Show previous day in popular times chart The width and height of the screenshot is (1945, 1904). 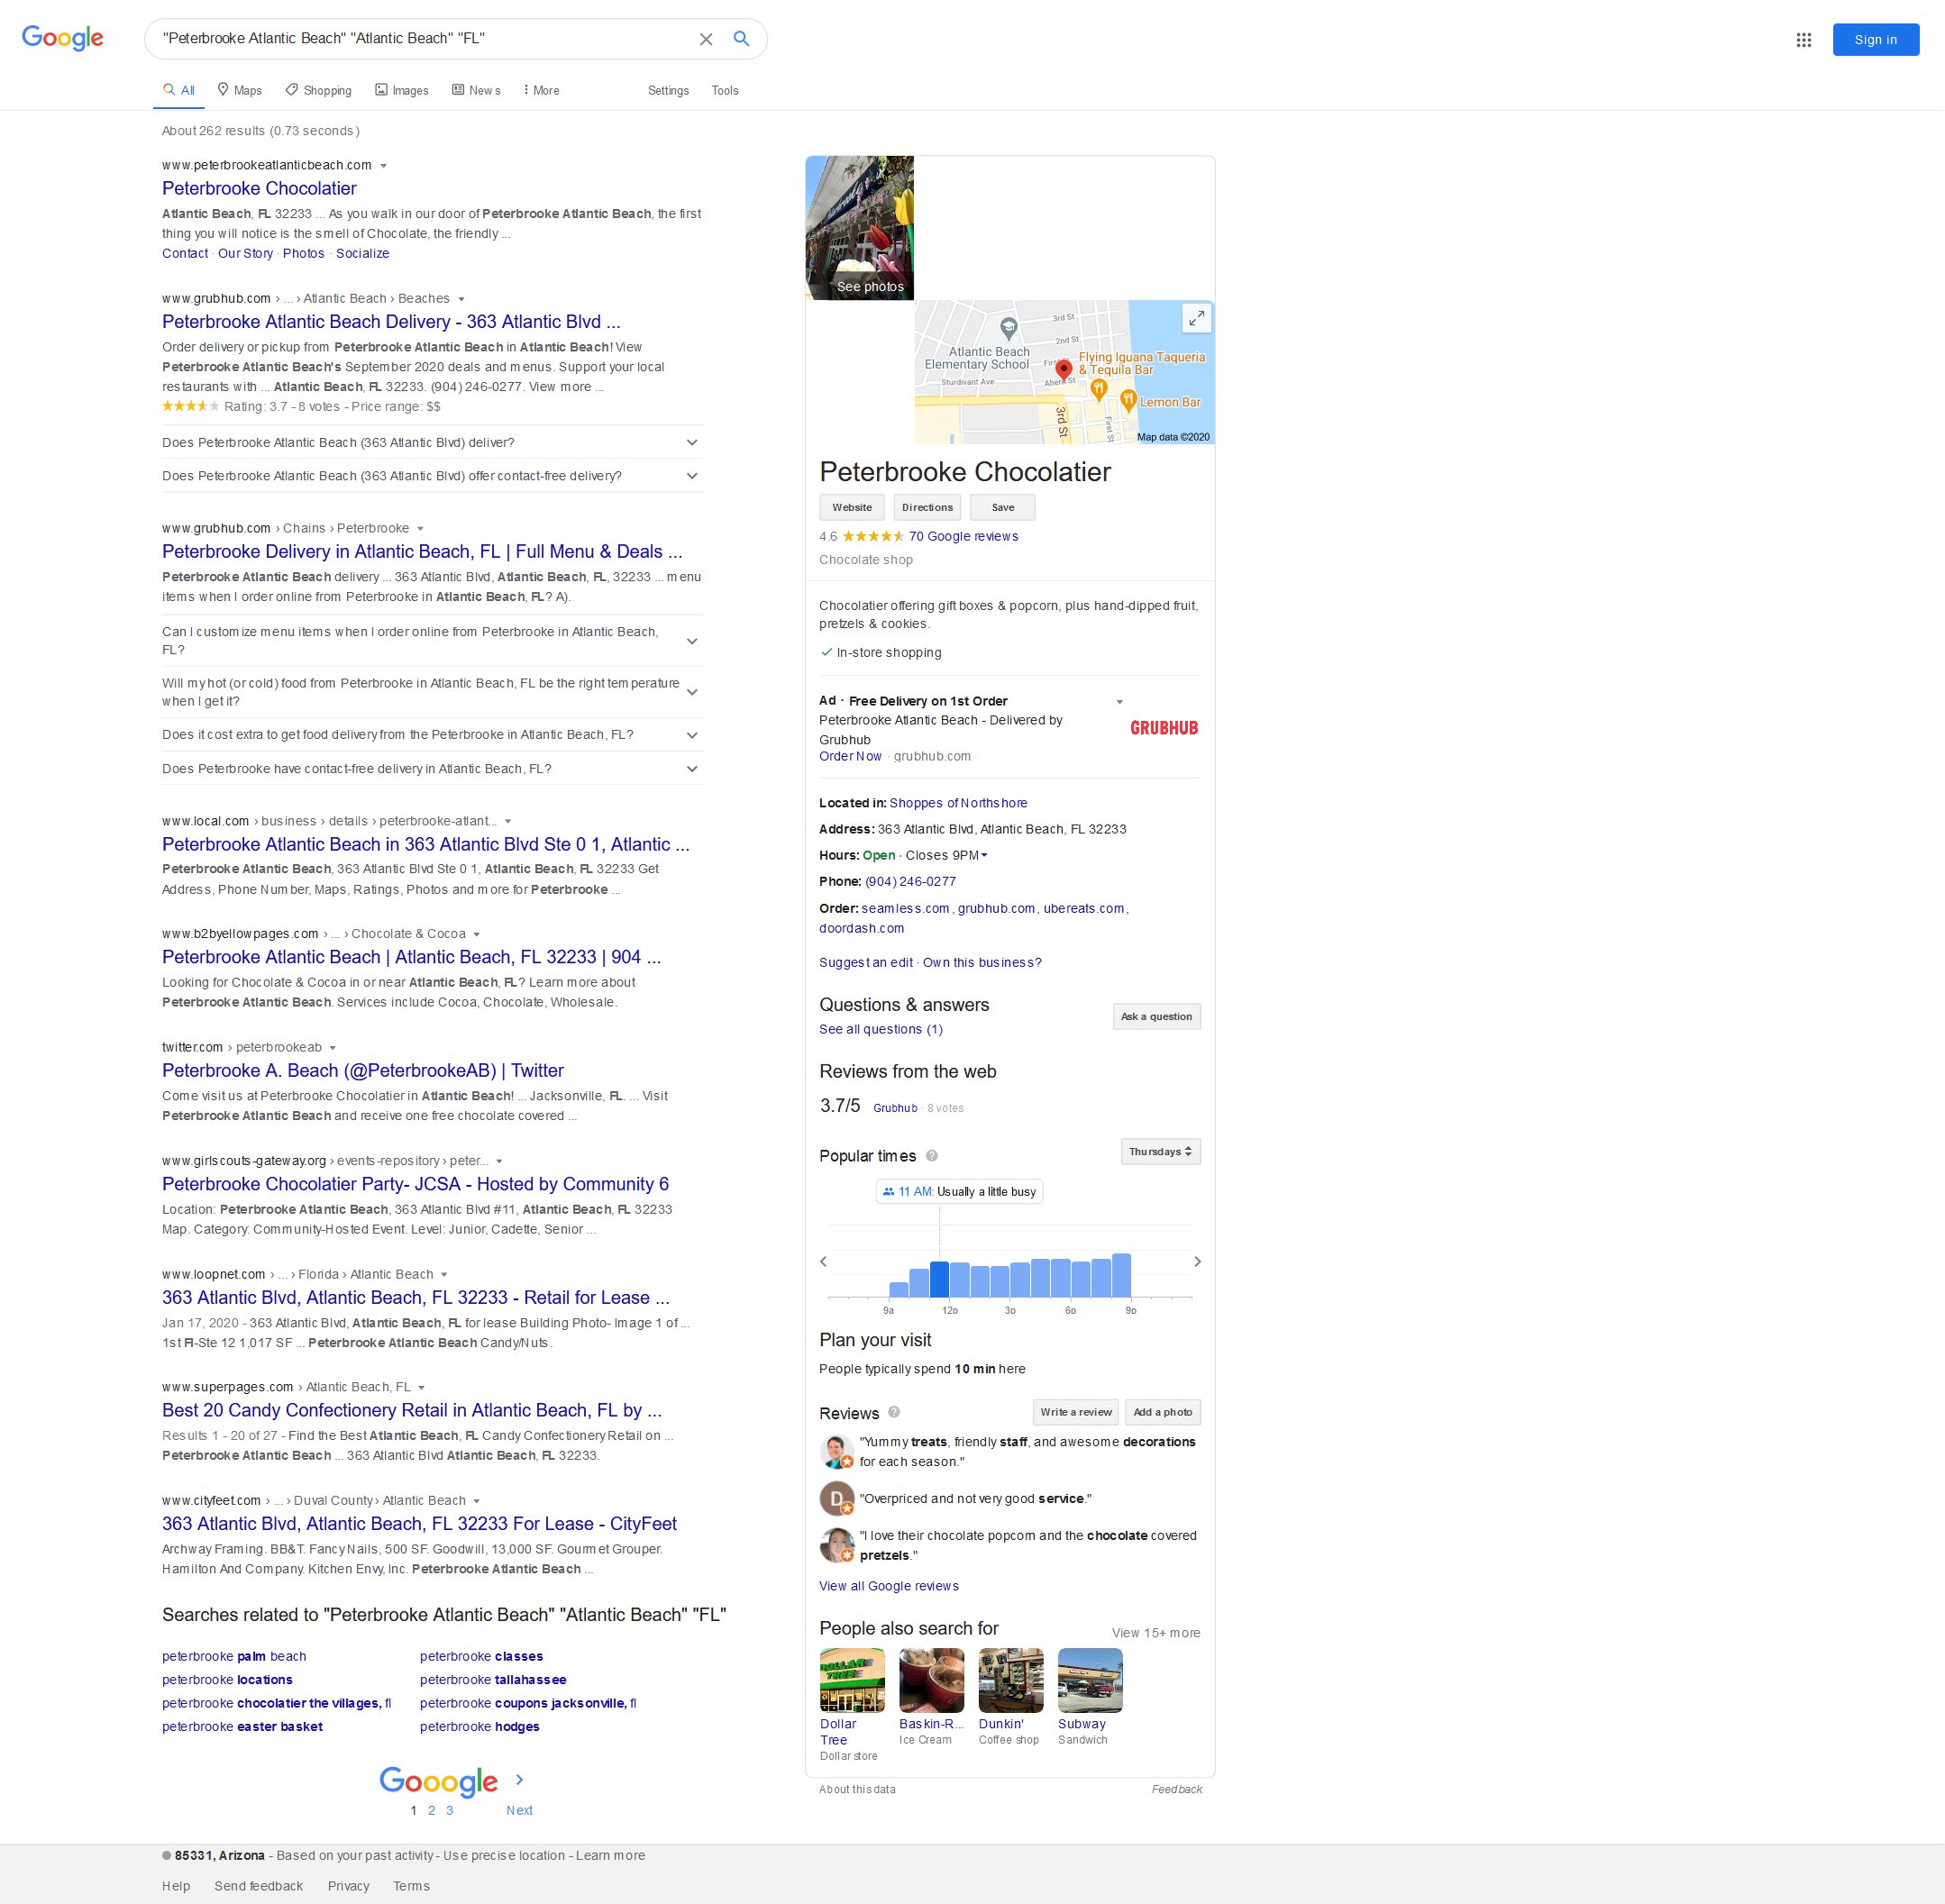click(x=824, y=1262)
